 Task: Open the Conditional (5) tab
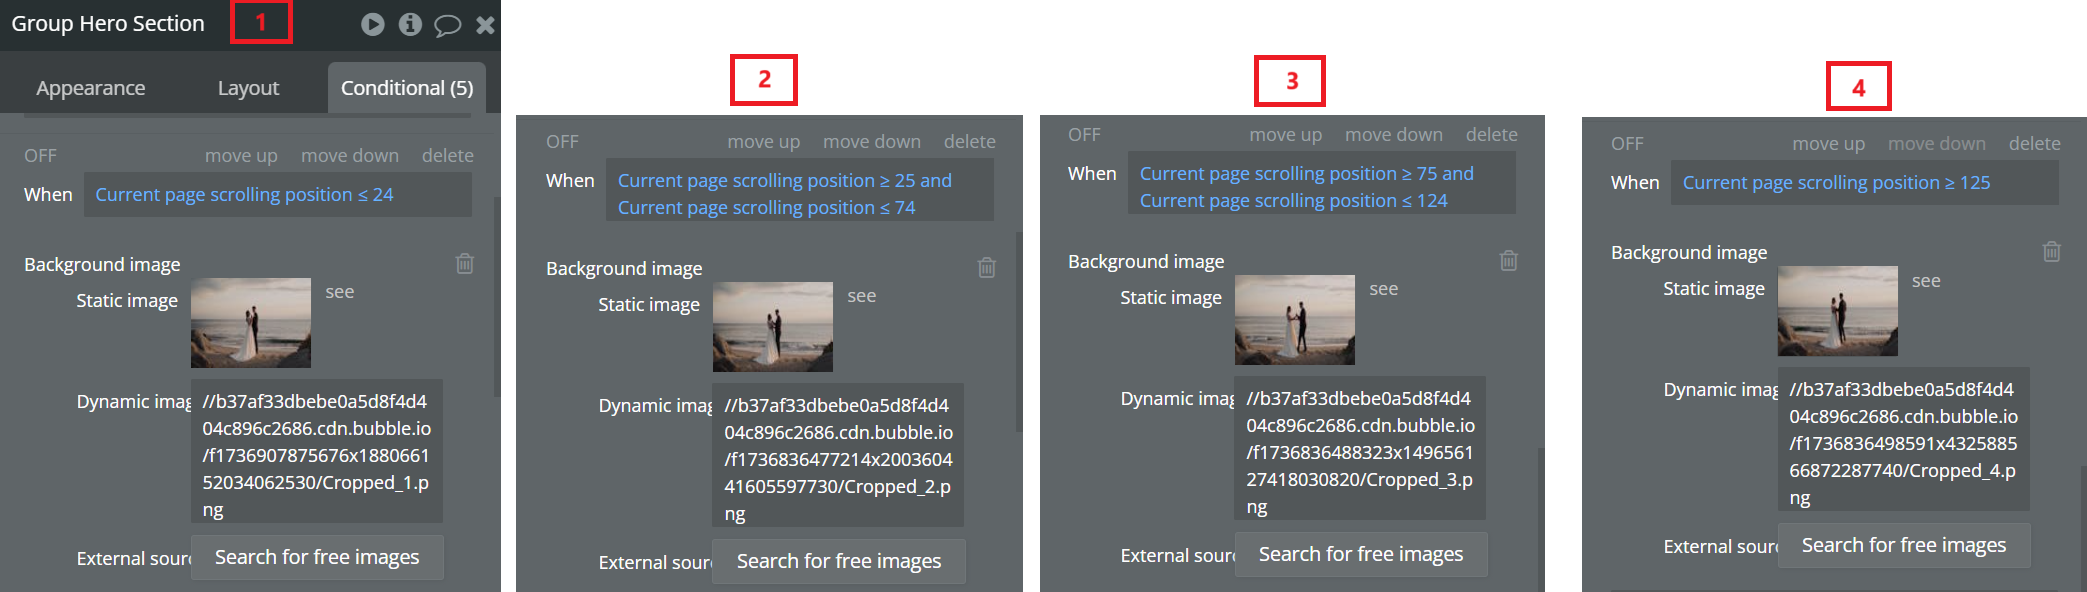(407, 88)
